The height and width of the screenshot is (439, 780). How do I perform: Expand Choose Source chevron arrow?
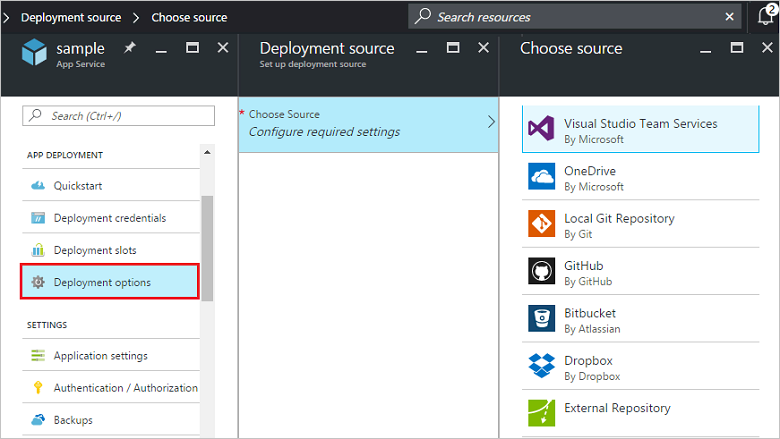pos(491,122)
